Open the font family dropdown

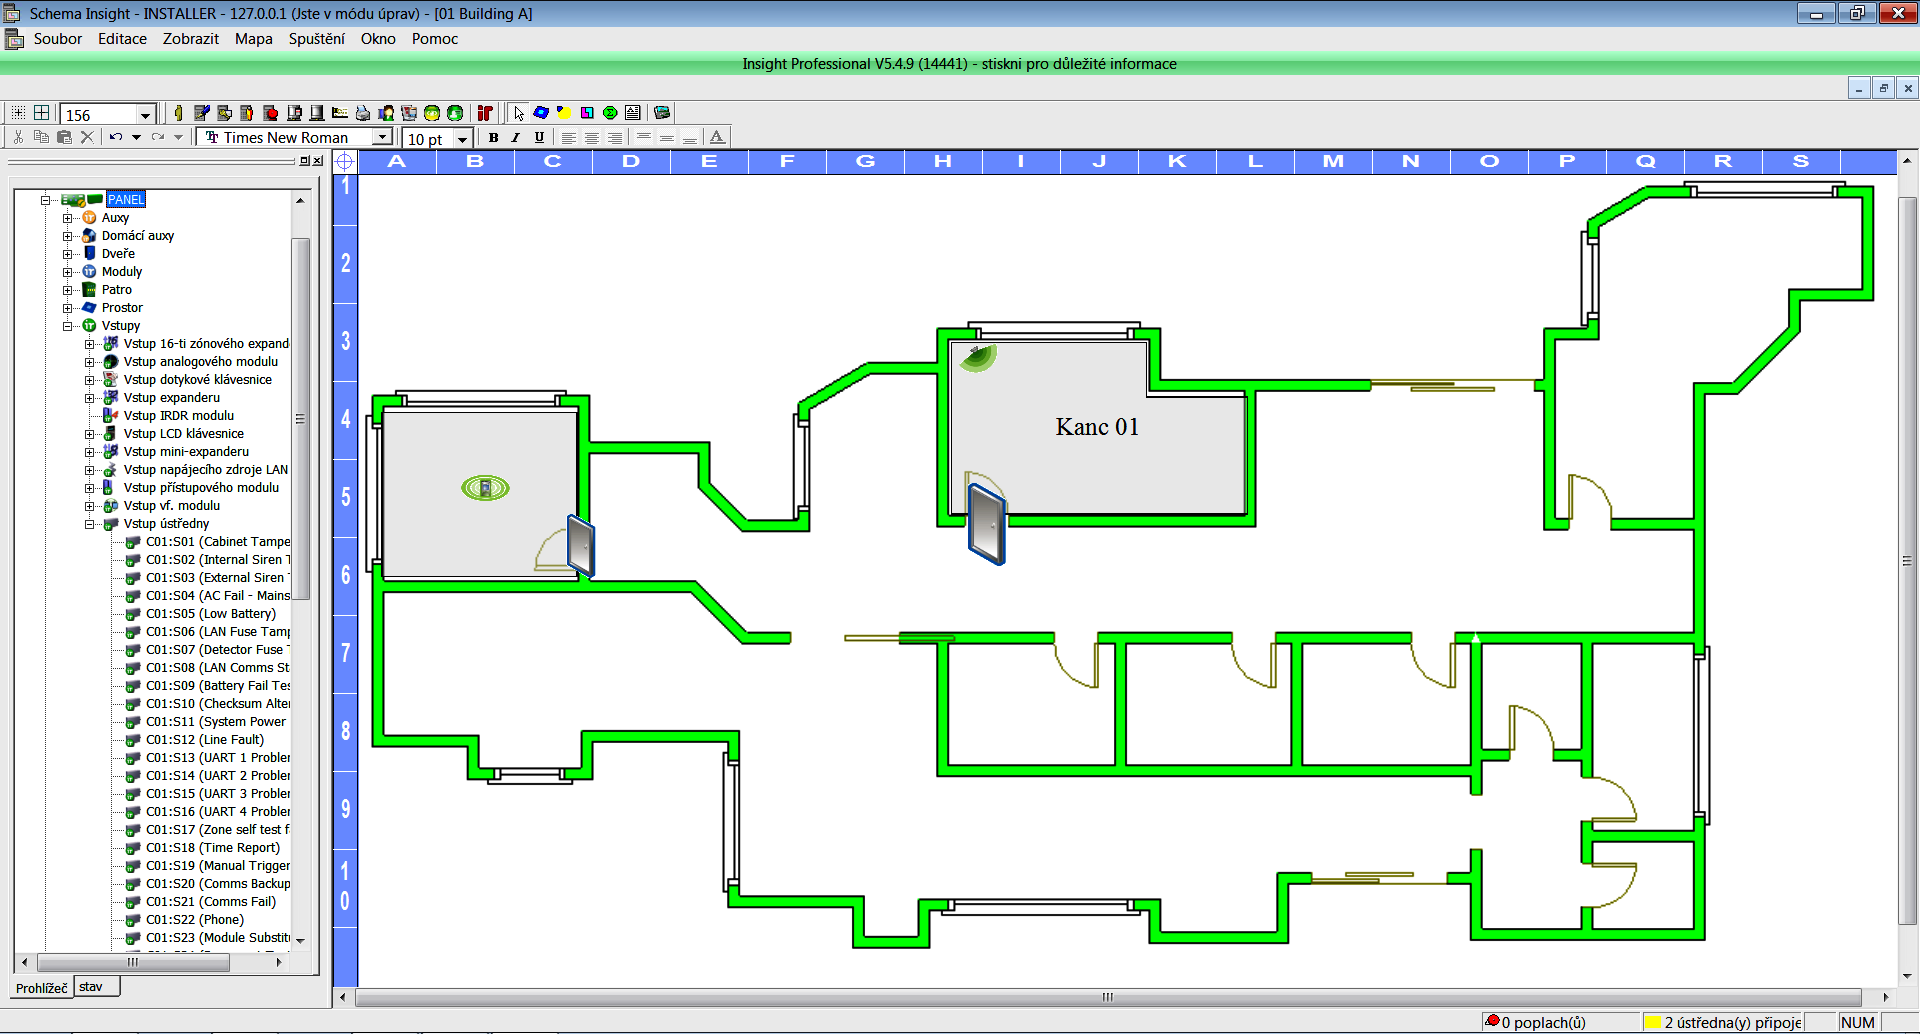383,137
